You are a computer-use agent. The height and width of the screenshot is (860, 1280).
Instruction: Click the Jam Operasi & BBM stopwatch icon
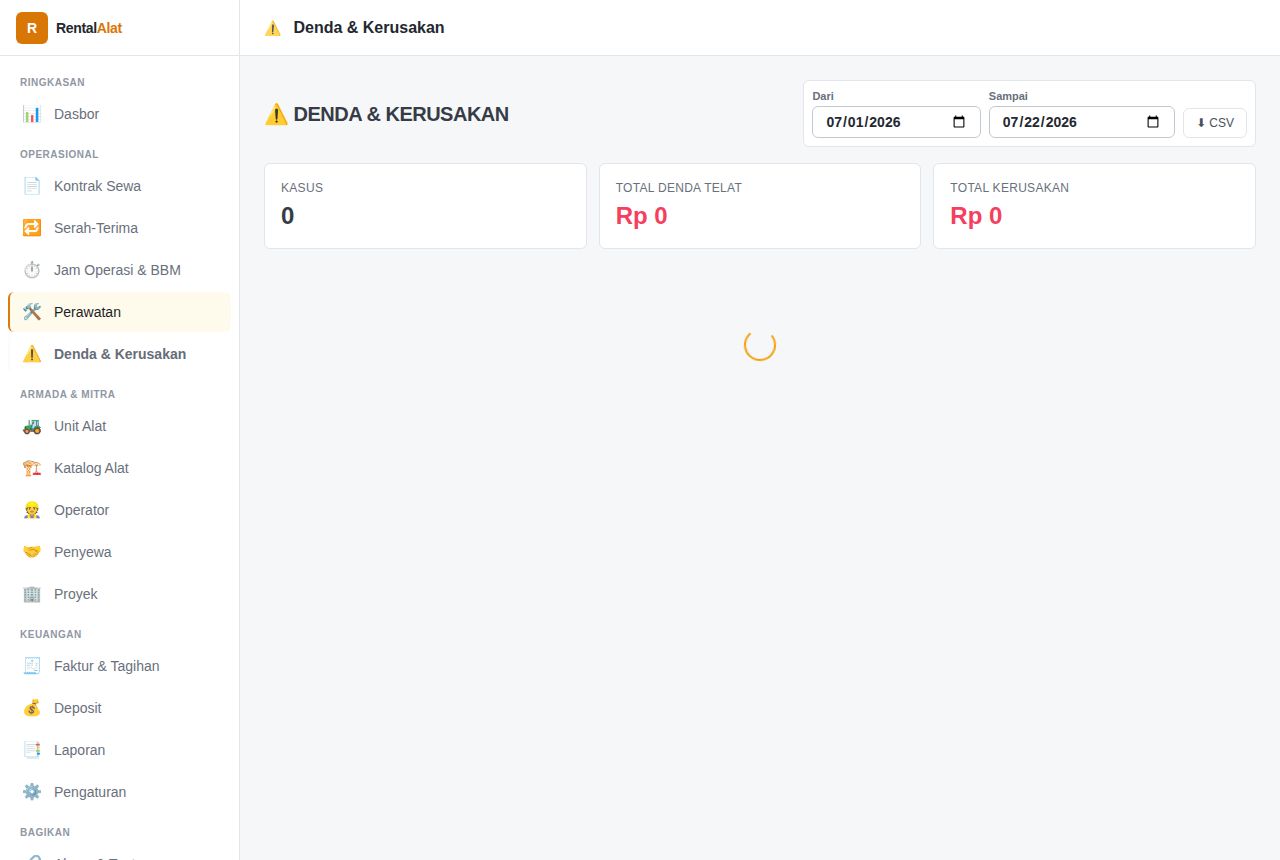[x=32, y=270]
